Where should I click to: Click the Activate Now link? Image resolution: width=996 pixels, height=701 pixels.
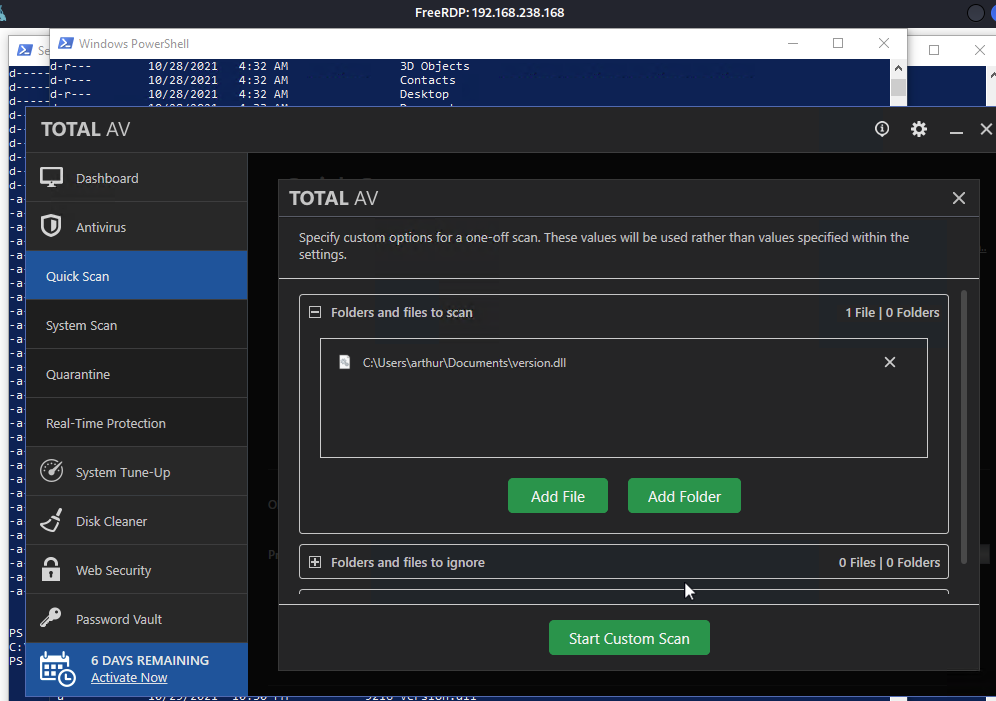[129, 677]
